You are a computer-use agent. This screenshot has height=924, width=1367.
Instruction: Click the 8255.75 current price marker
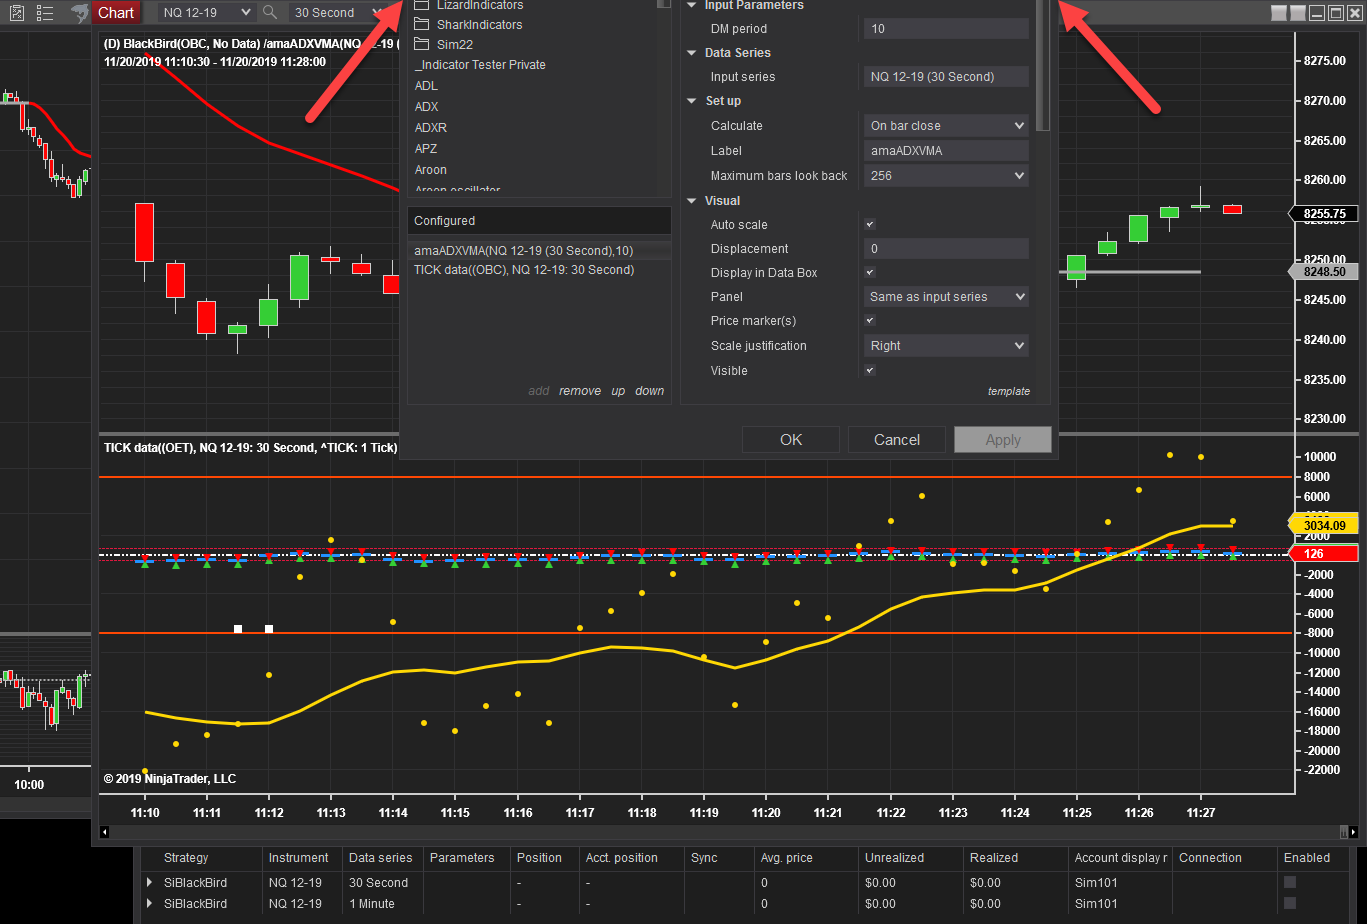[x=1325, y=214]
